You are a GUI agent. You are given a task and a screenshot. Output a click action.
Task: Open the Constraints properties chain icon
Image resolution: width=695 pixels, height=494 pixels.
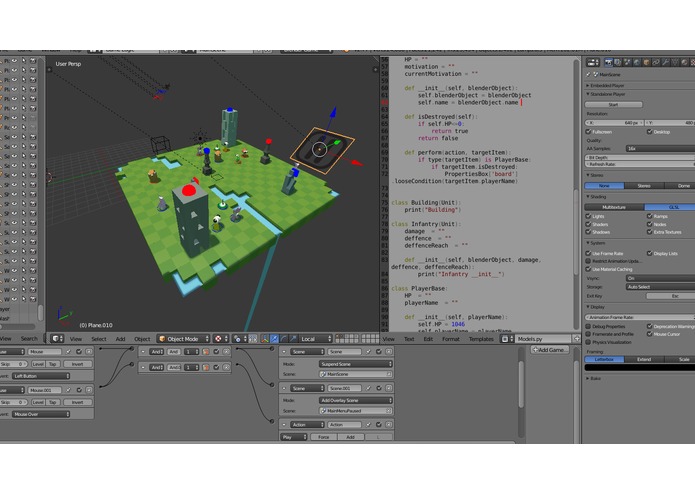coord(656,62)
